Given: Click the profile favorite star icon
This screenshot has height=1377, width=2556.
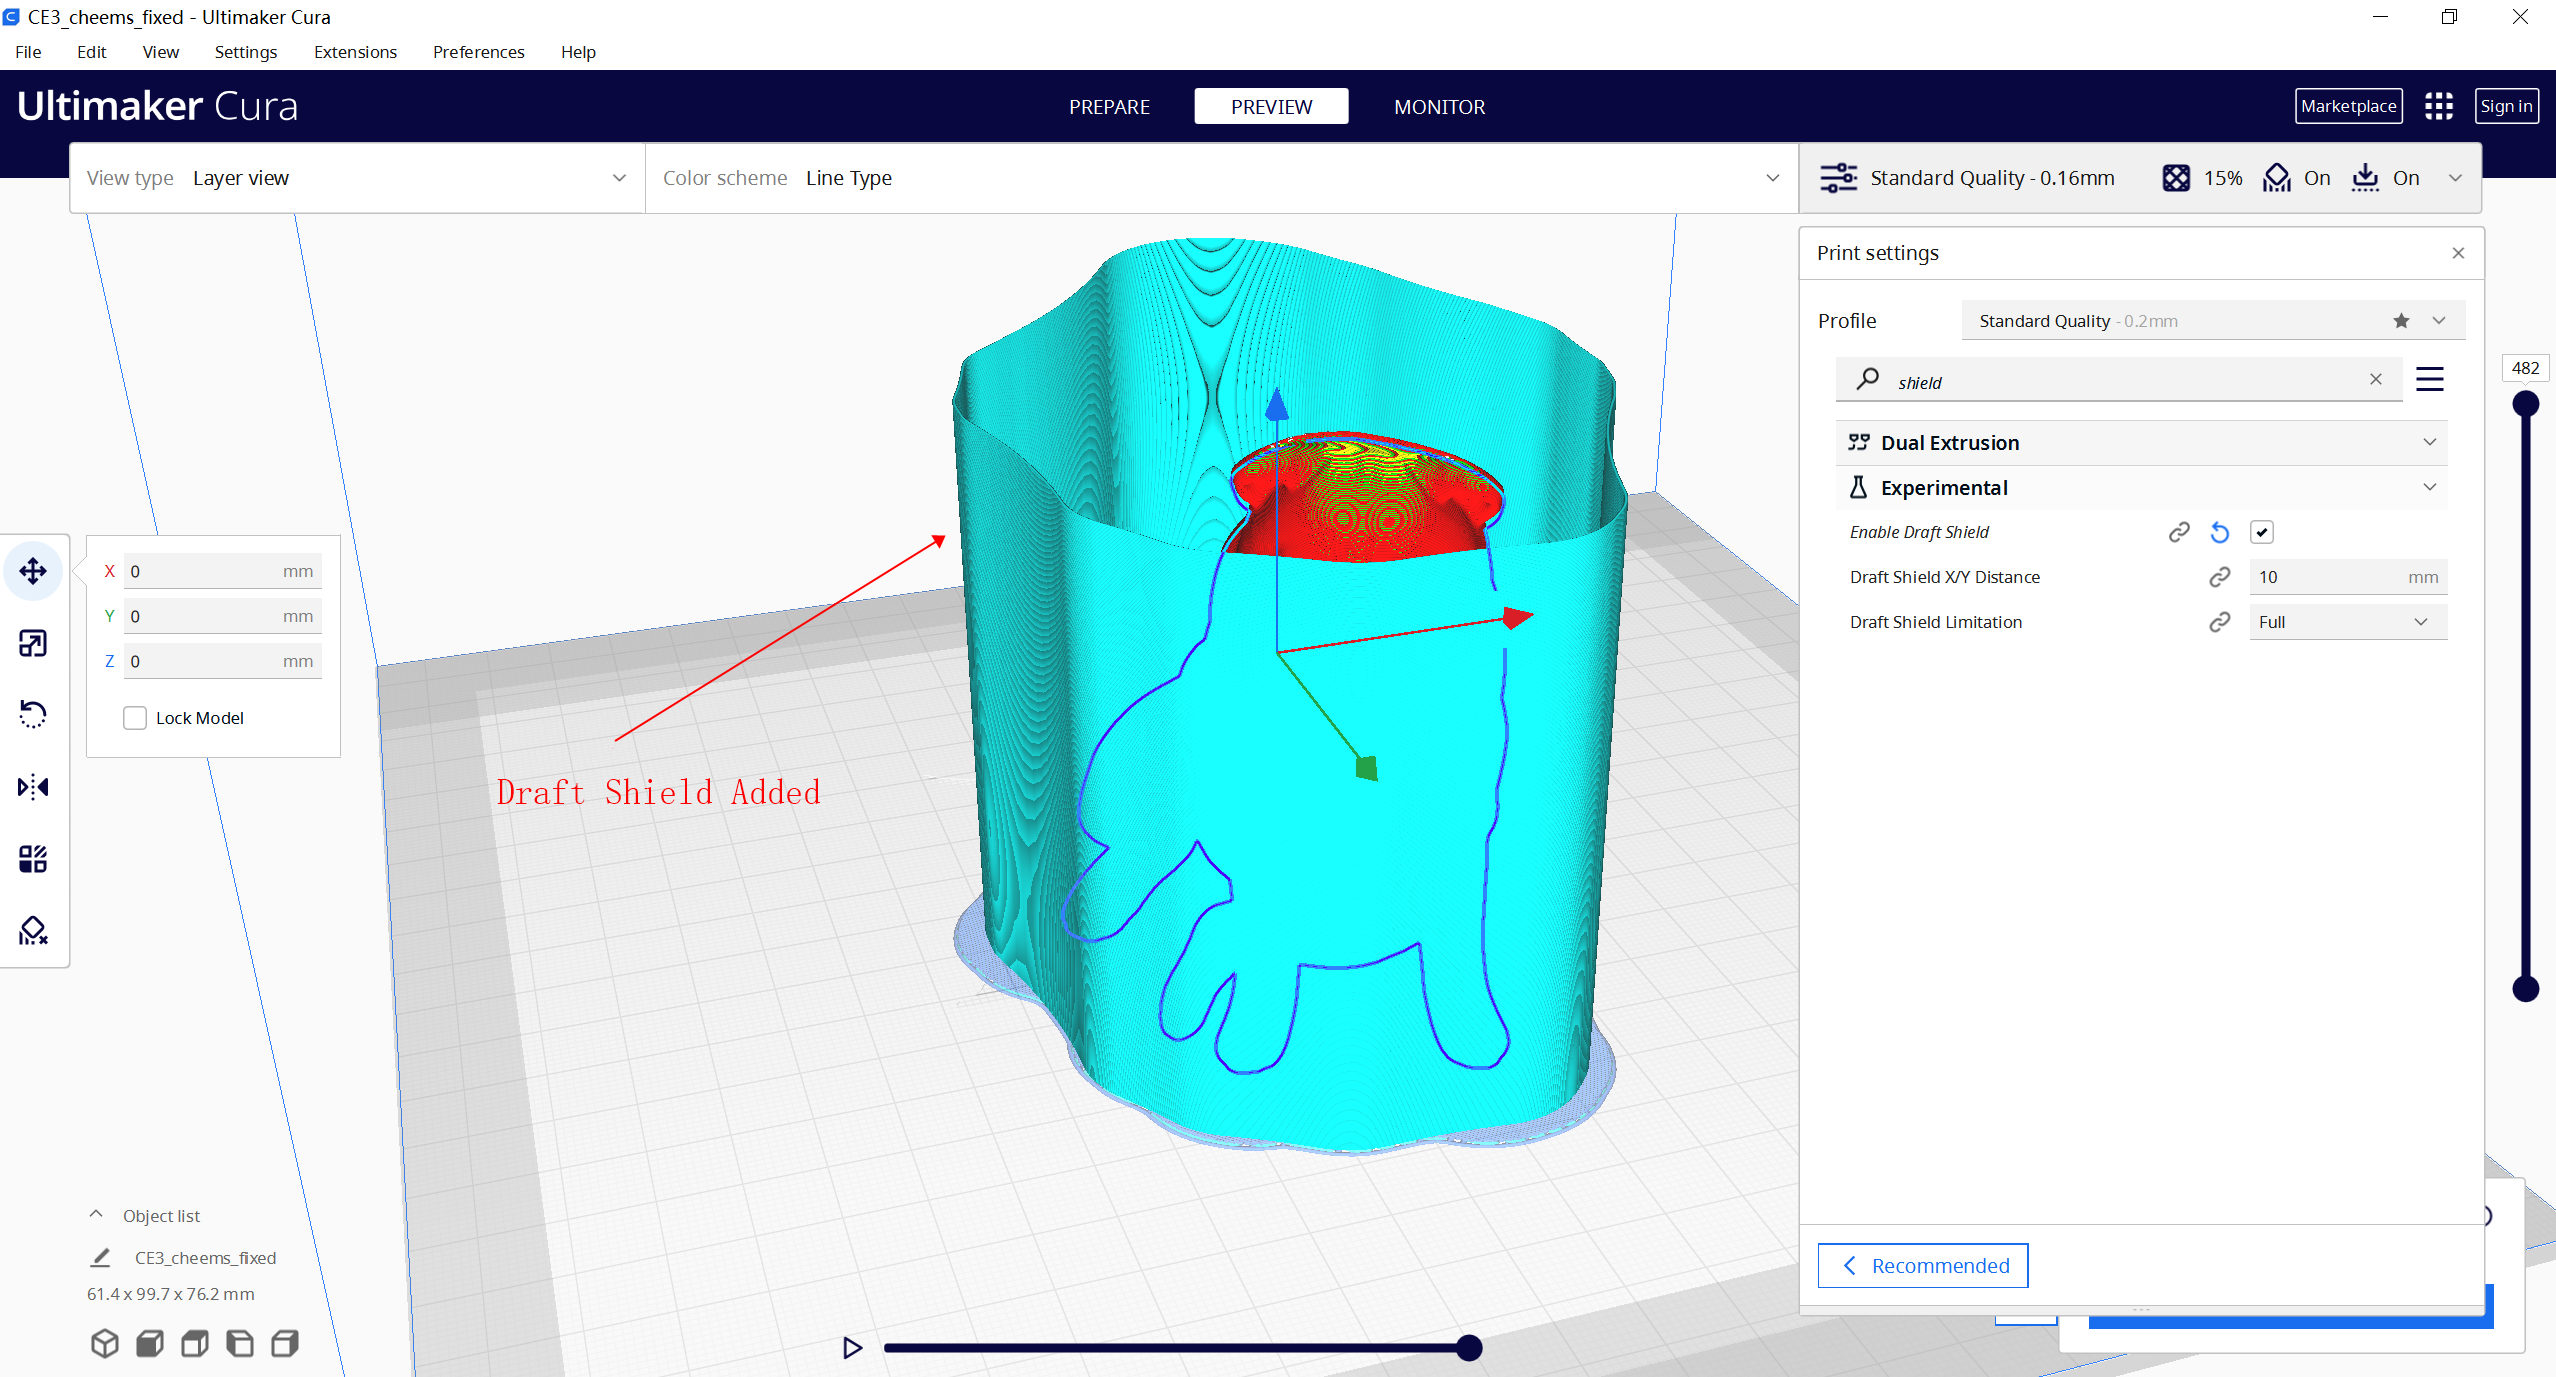Looking at the screenshot, I should tap(2401, 321).
